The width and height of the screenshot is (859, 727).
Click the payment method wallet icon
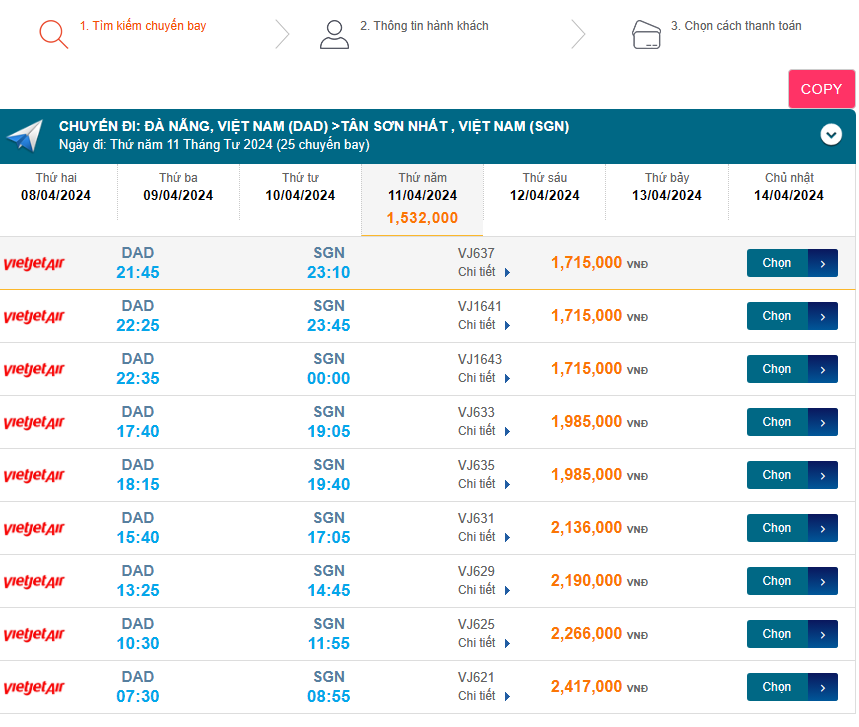[x=646, y=35]
